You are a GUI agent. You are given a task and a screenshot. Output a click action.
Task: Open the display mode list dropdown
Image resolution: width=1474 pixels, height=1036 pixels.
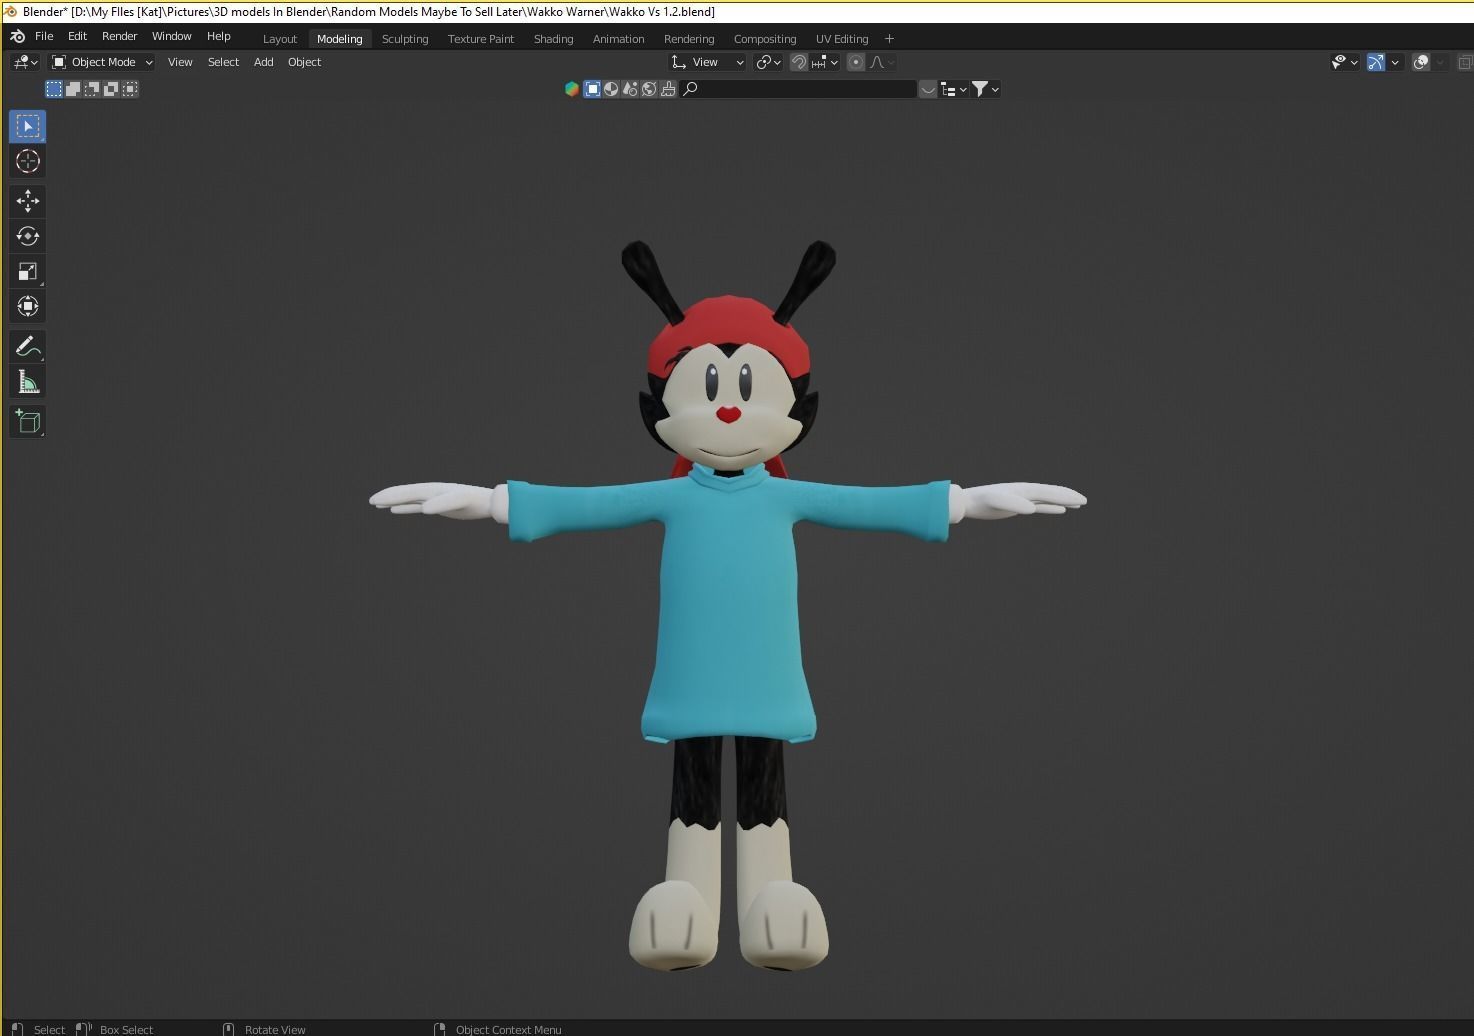954,89
